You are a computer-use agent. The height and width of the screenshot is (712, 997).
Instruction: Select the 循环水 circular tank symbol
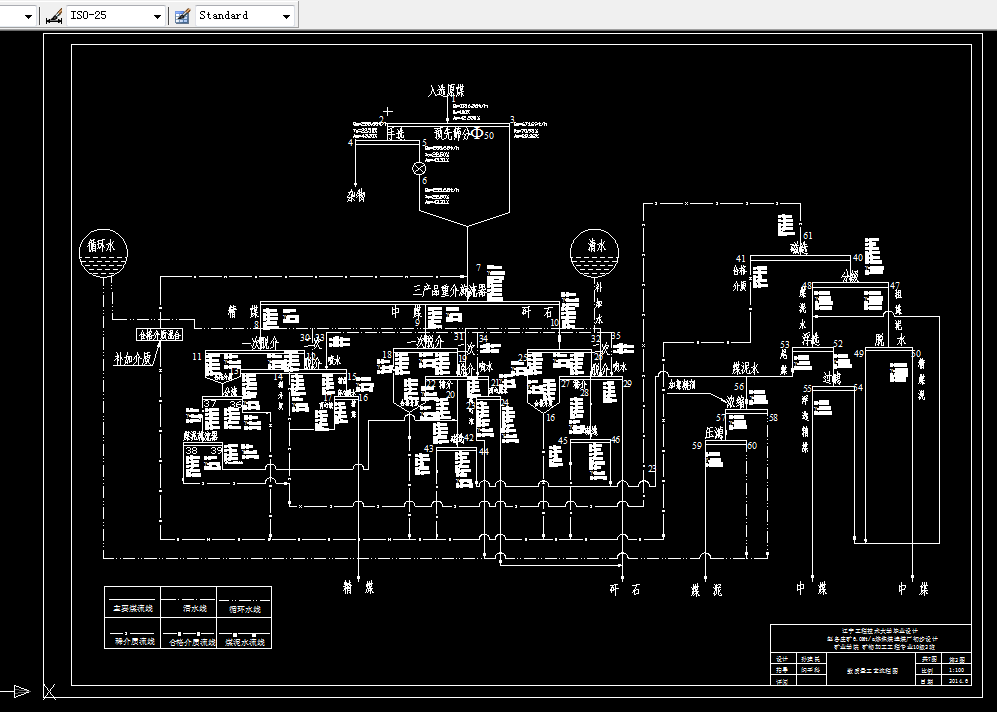[103, 253]
